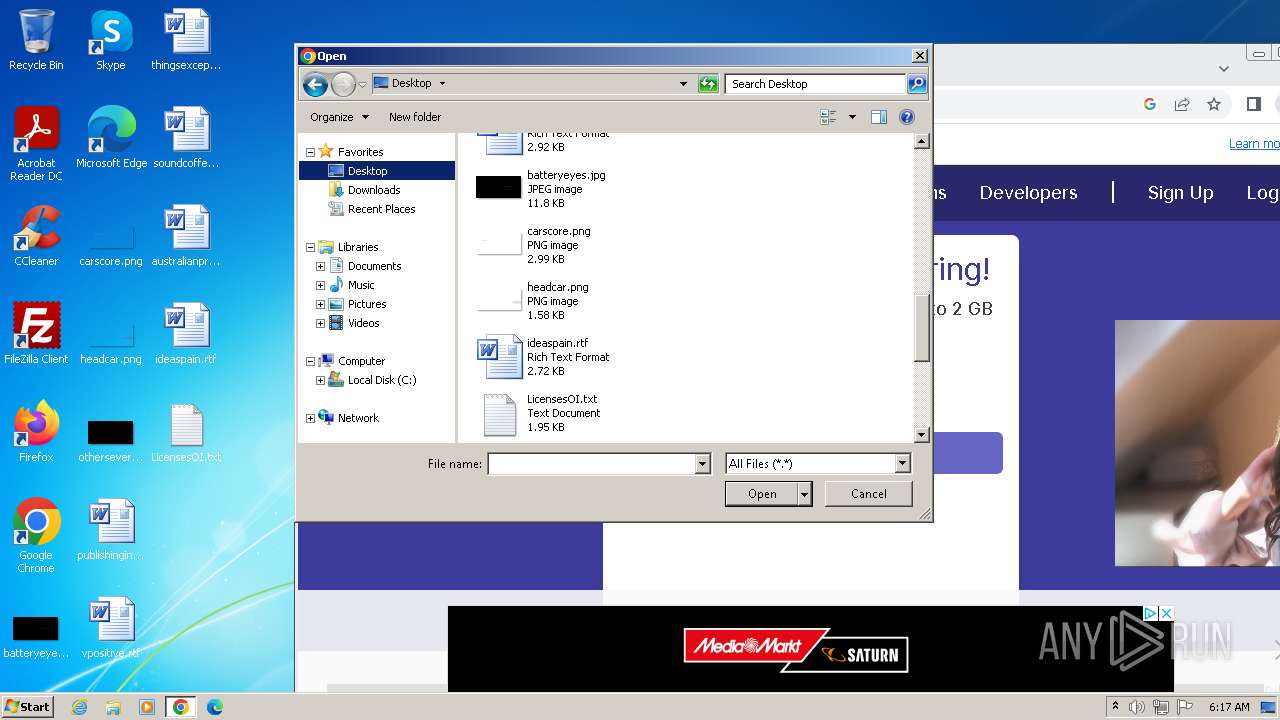Select the publishingin desktop Word document
The image size is (1280, 720).
click(x=111, y=530)
